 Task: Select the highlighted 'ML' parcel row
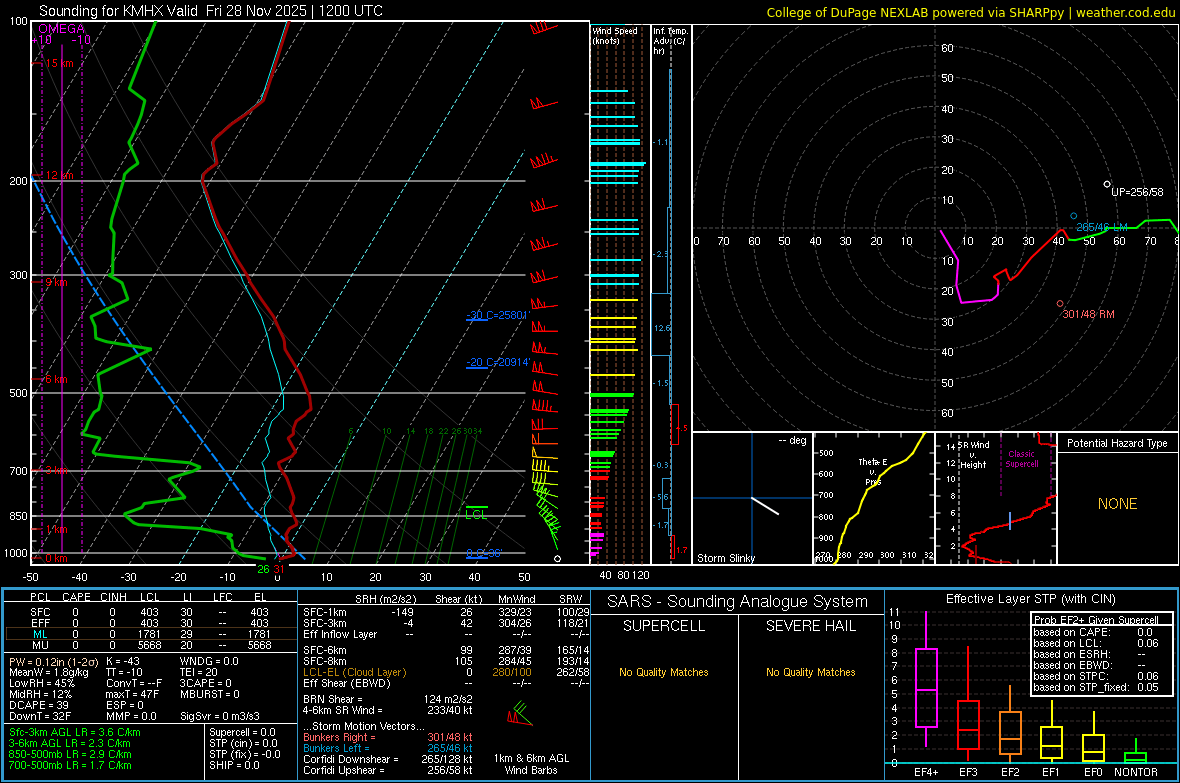[149, 634]
